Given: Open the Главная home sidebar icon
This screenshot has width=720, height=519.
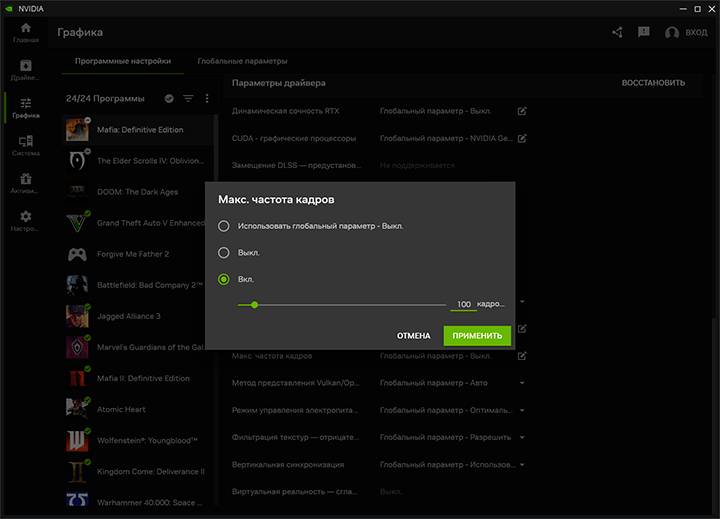Looking at the screenshot, I should point(26,28).
